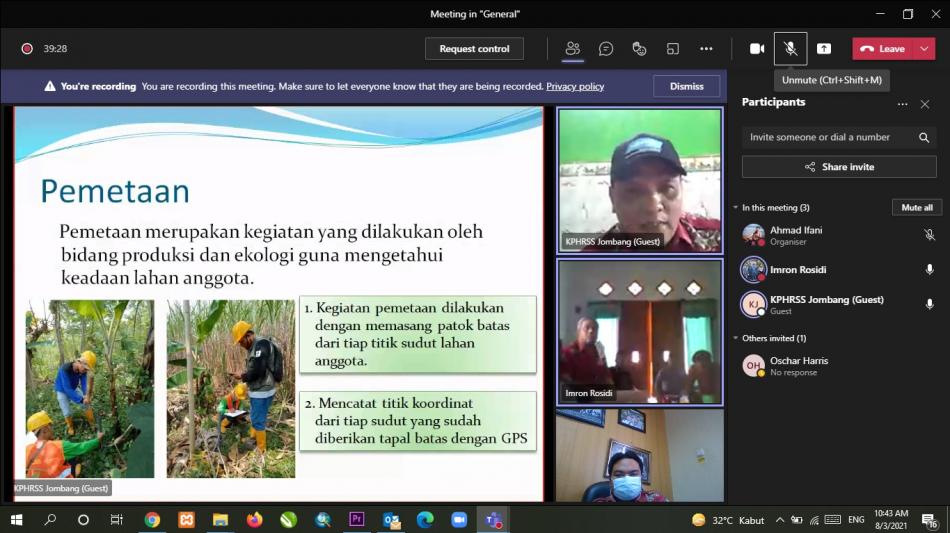Unmute the microphone in the meeting toolbar
Screen dimensions: 950x533
tap(791, 48)
